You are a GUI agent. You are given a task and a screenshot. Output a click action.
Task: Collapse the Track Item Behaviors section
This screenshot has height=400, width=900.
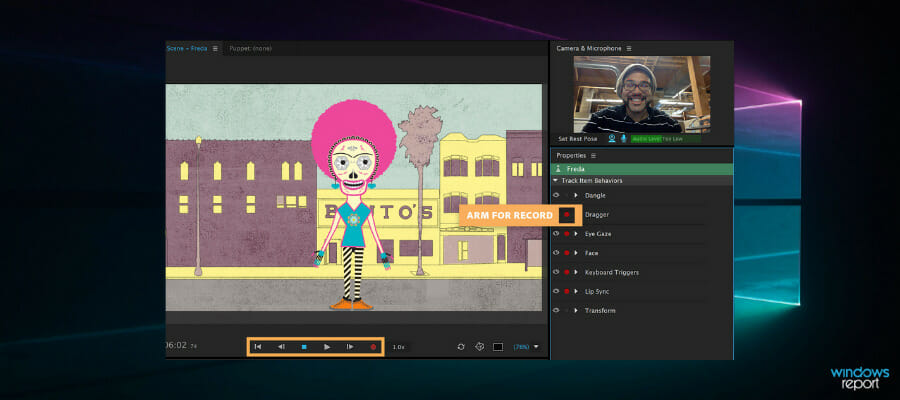click(556, 180)
